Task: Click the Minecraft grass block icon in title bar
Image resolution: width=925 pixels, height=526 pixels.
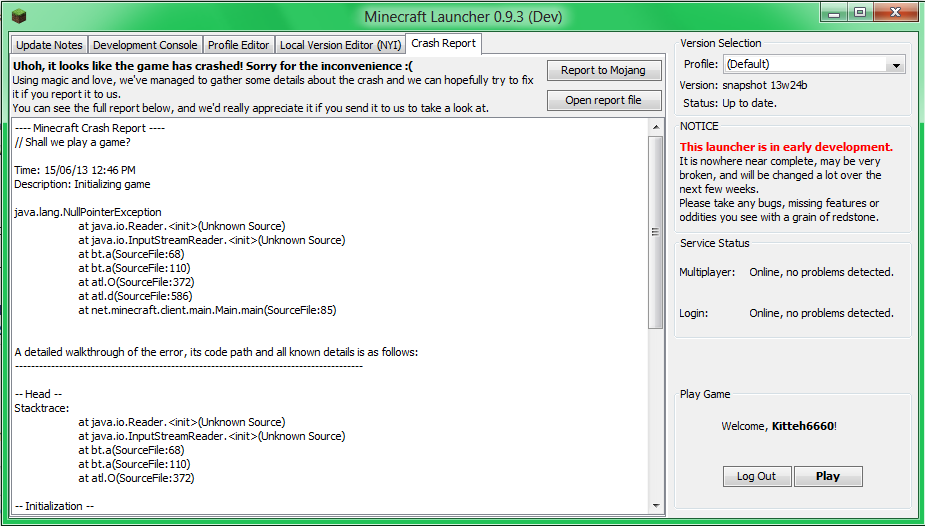Action: pyautogui.click(x=19, y=16)
